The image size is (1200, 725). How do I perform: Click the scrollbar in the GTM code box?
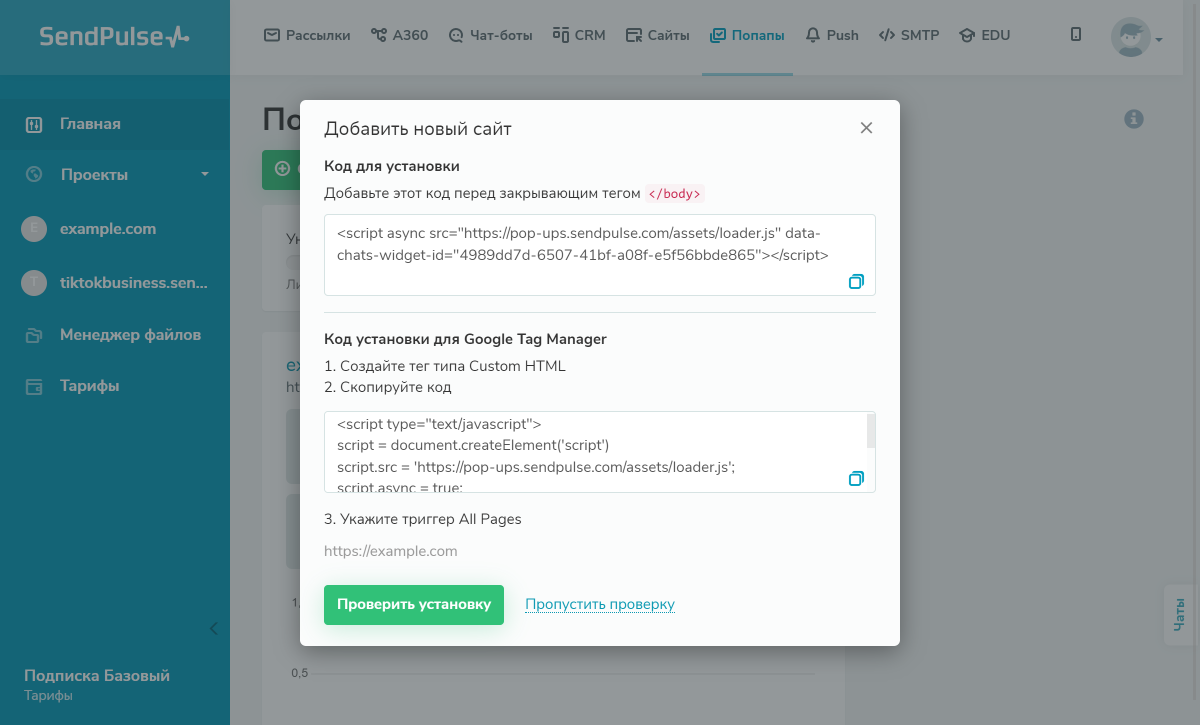tap(871, 431)
